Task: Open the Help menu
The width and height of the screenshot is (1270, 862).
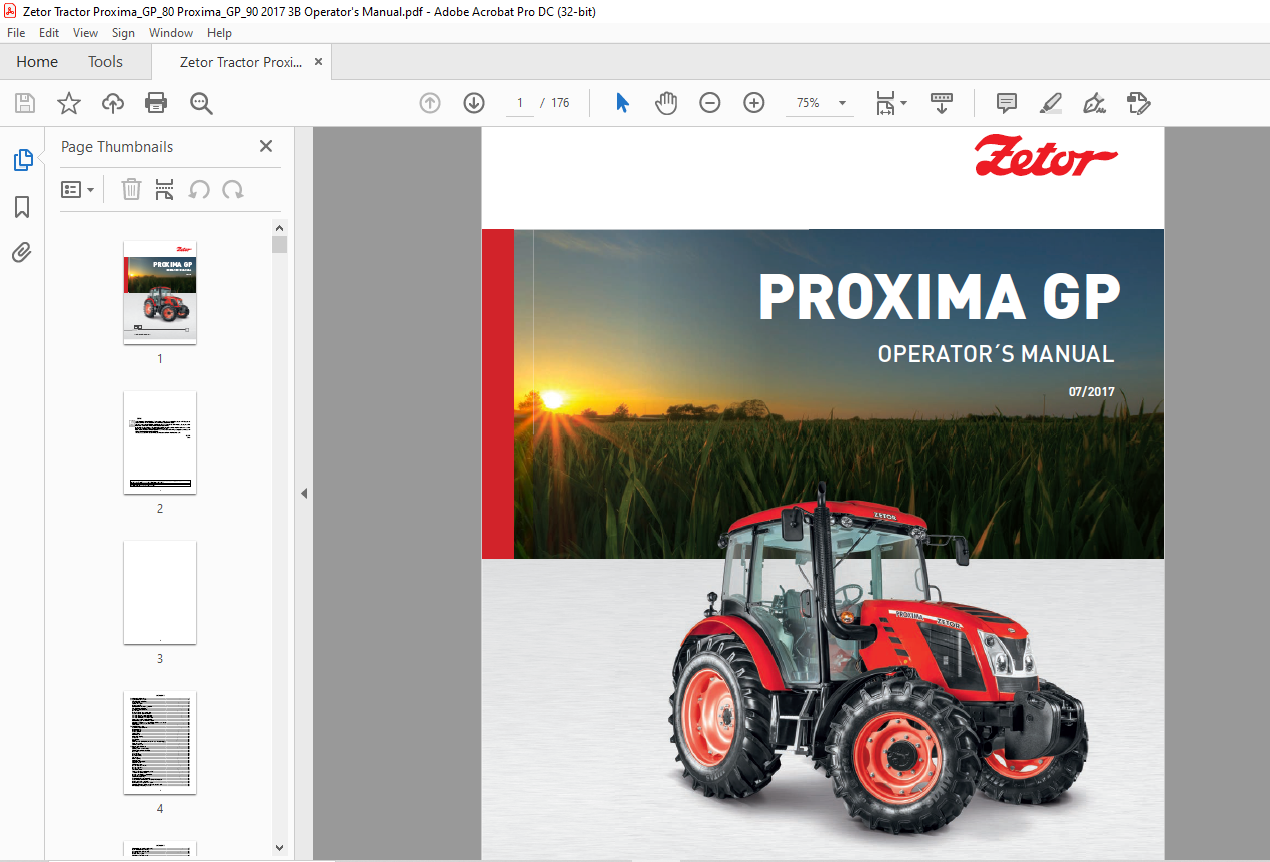Action: 219,33
